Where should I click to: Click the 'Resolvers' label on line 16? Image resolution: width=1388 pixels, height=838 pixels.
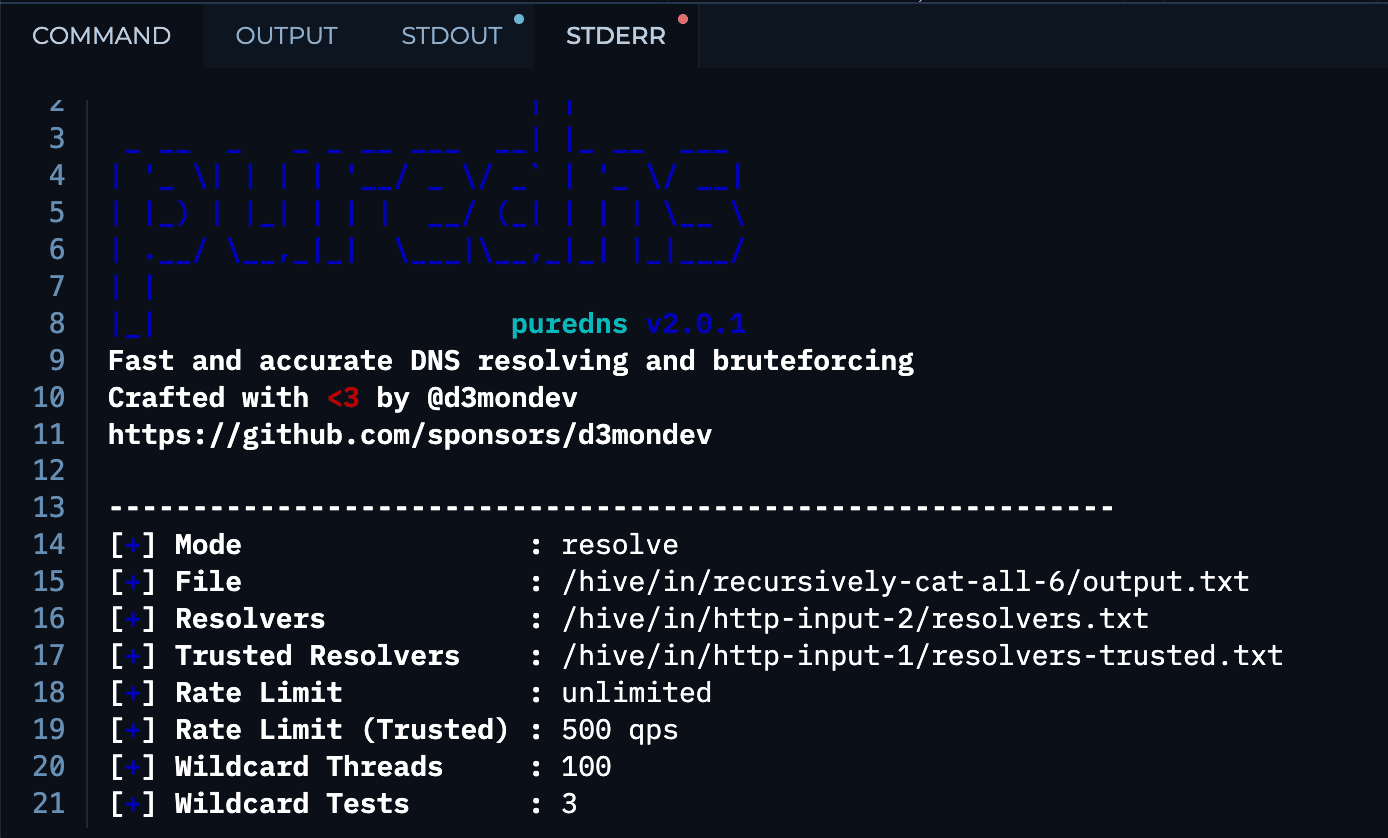pyautogui.click(x=250, y=619)
